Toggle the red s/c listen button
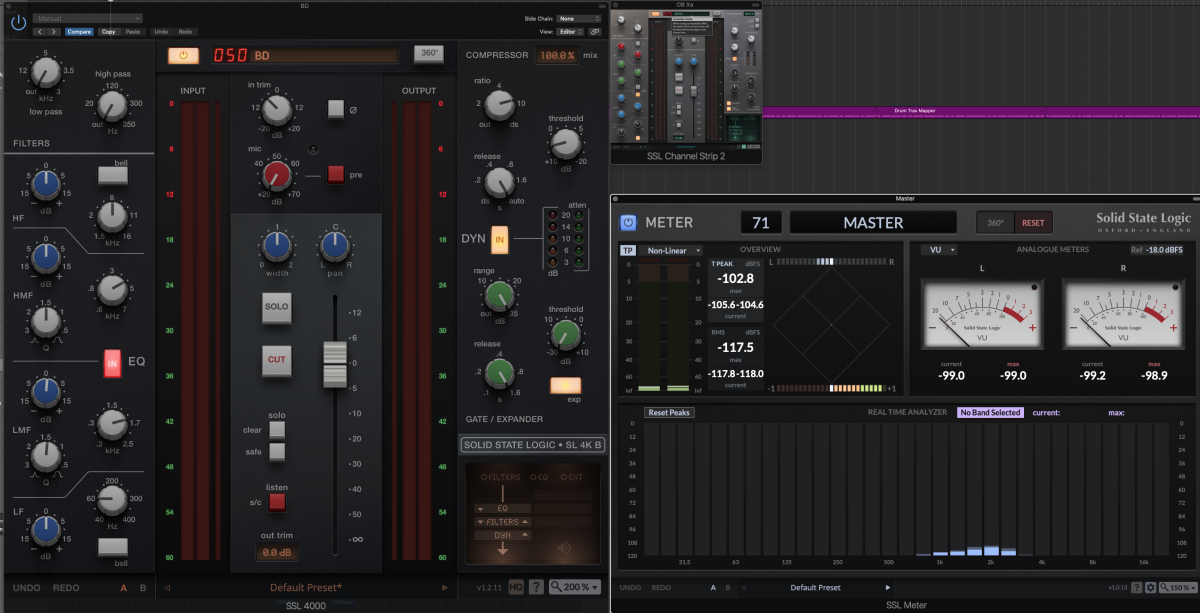The image size is (1200, 613). coord(277,502)
